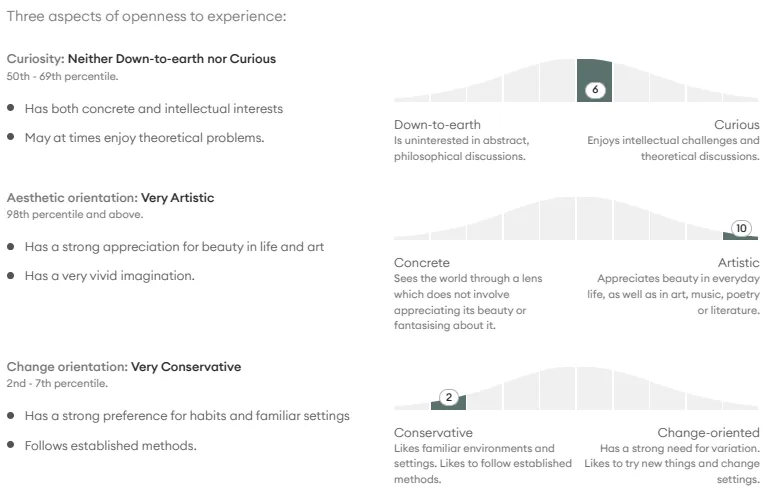Click the score 2 badge on Change chart
The height and width of the screenshot is (503, 771).
point(448,397)
